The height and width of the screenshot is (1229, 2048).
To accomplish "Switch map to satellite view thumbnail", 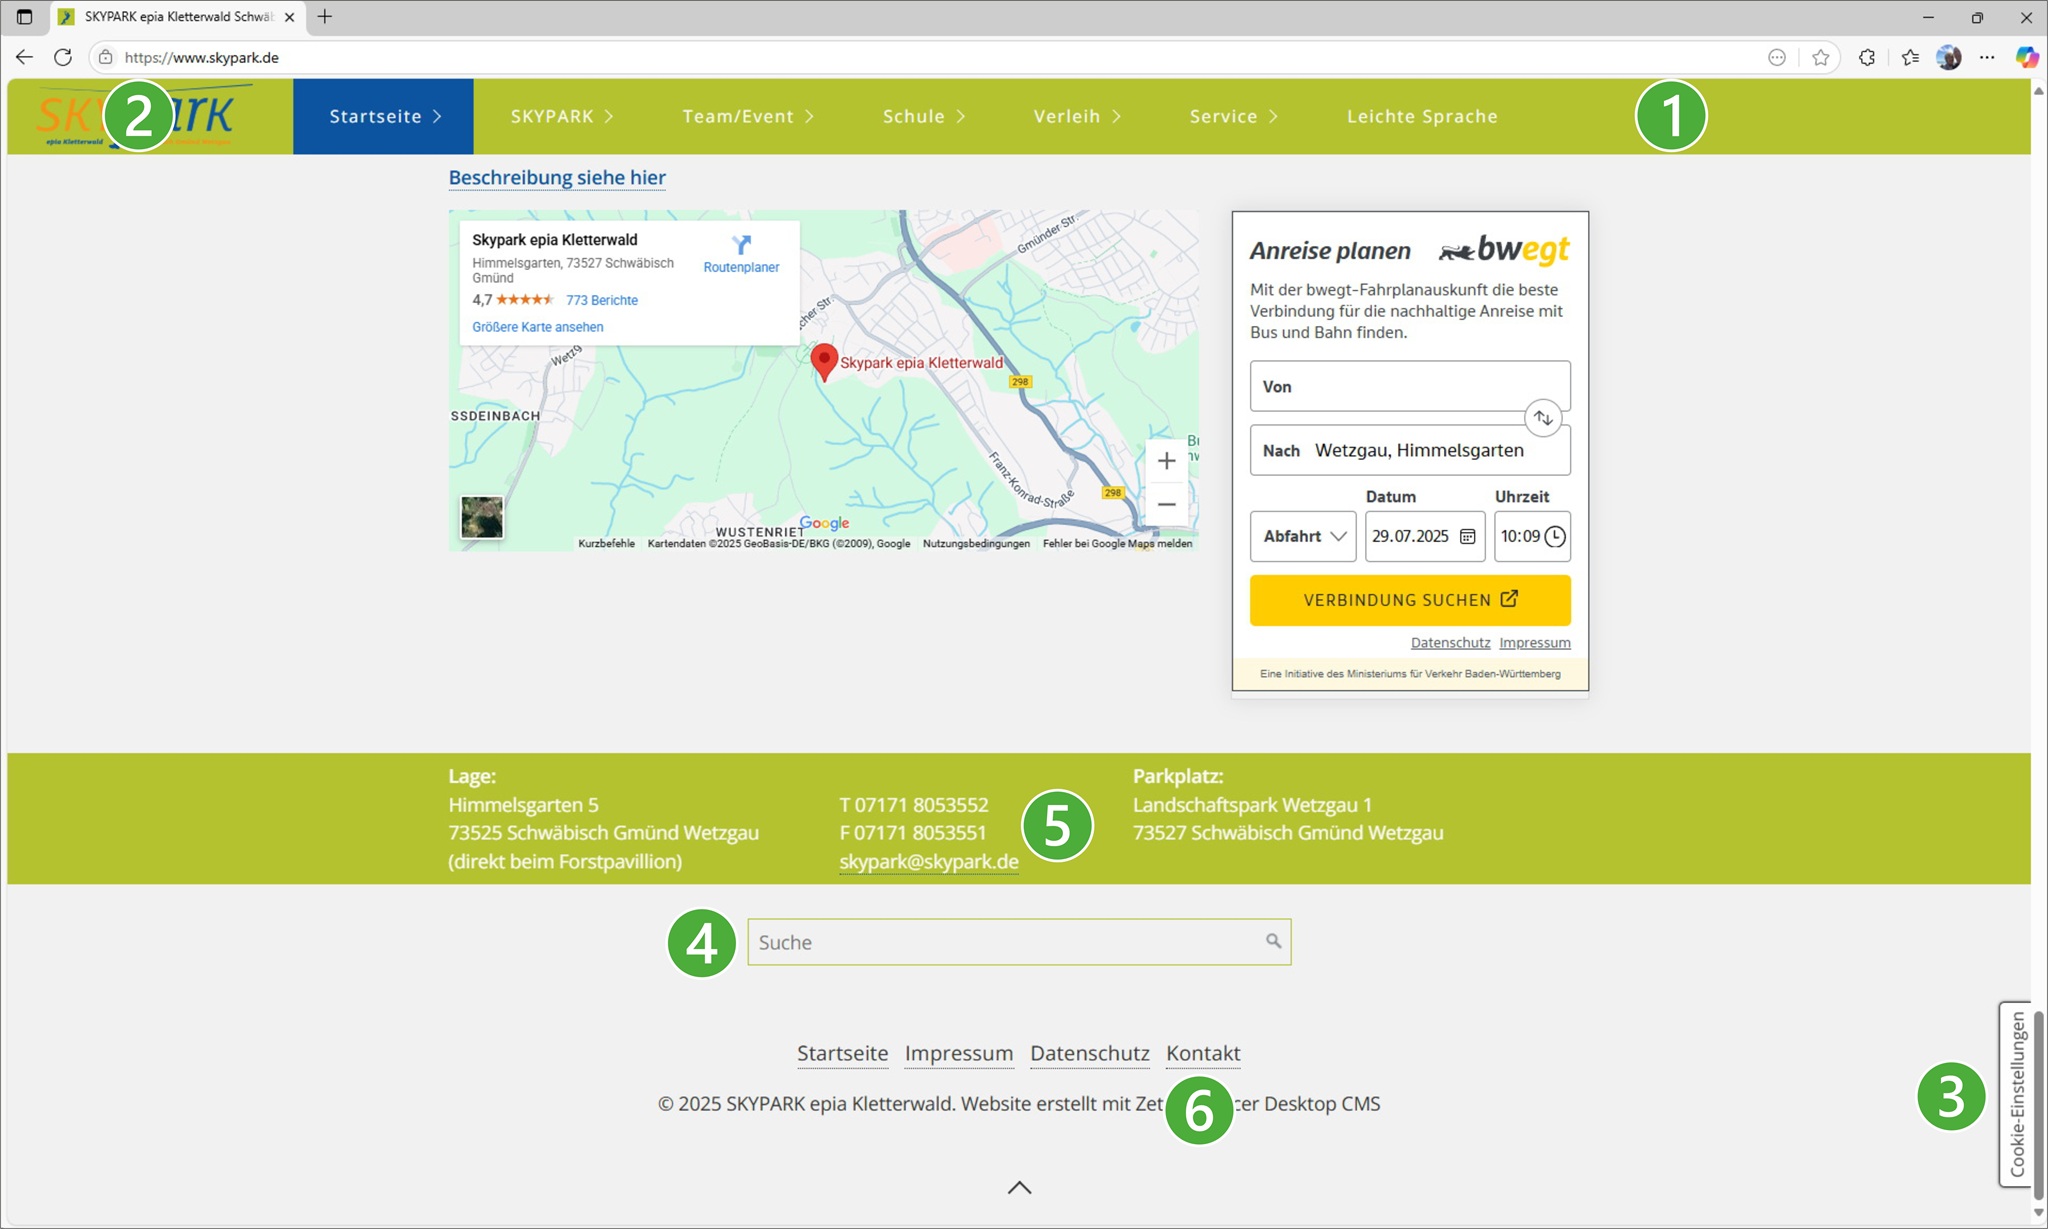I will [482, 517].
